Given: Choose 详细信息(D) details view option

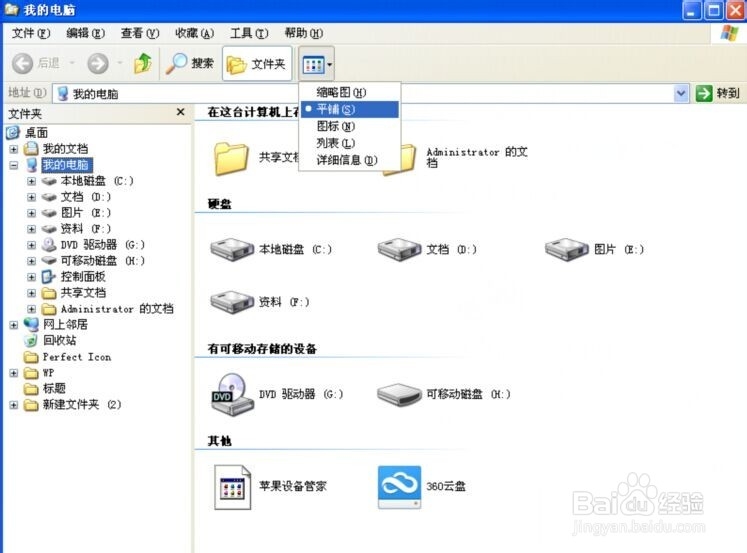Looking at the screenshot, I should click(350, 160).
